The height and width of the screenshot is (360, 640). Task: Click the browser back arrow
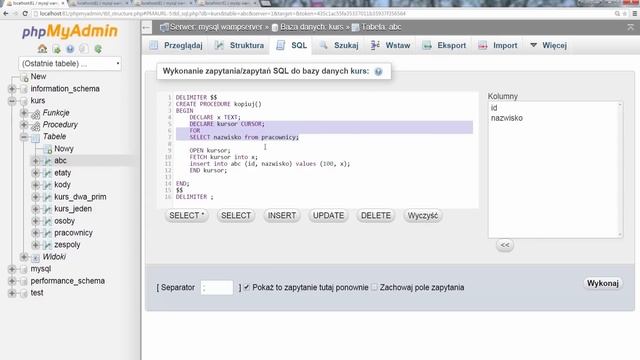pyautogui.click(x=6, y=13)
